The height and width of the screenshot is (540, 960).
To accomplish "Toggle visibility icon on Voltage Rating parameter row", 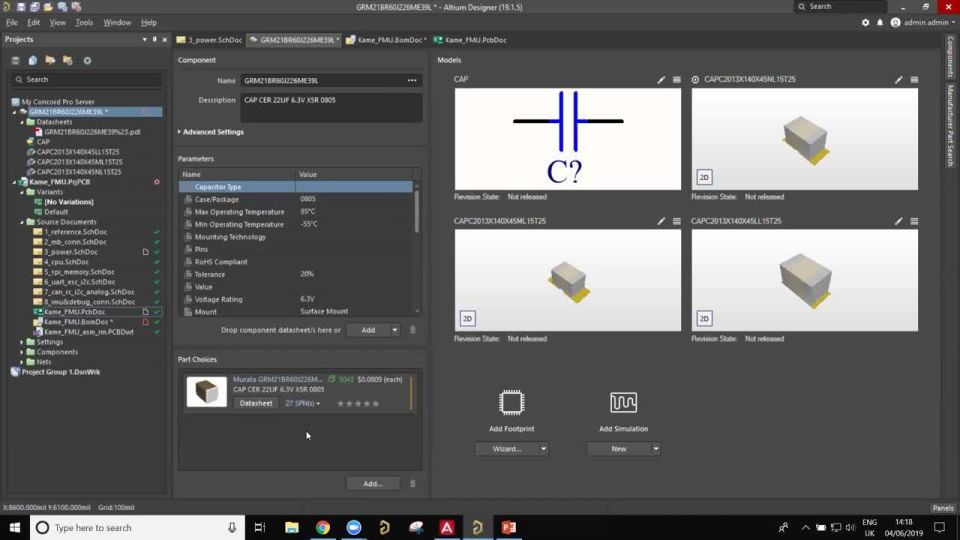I will click(188, 299).
